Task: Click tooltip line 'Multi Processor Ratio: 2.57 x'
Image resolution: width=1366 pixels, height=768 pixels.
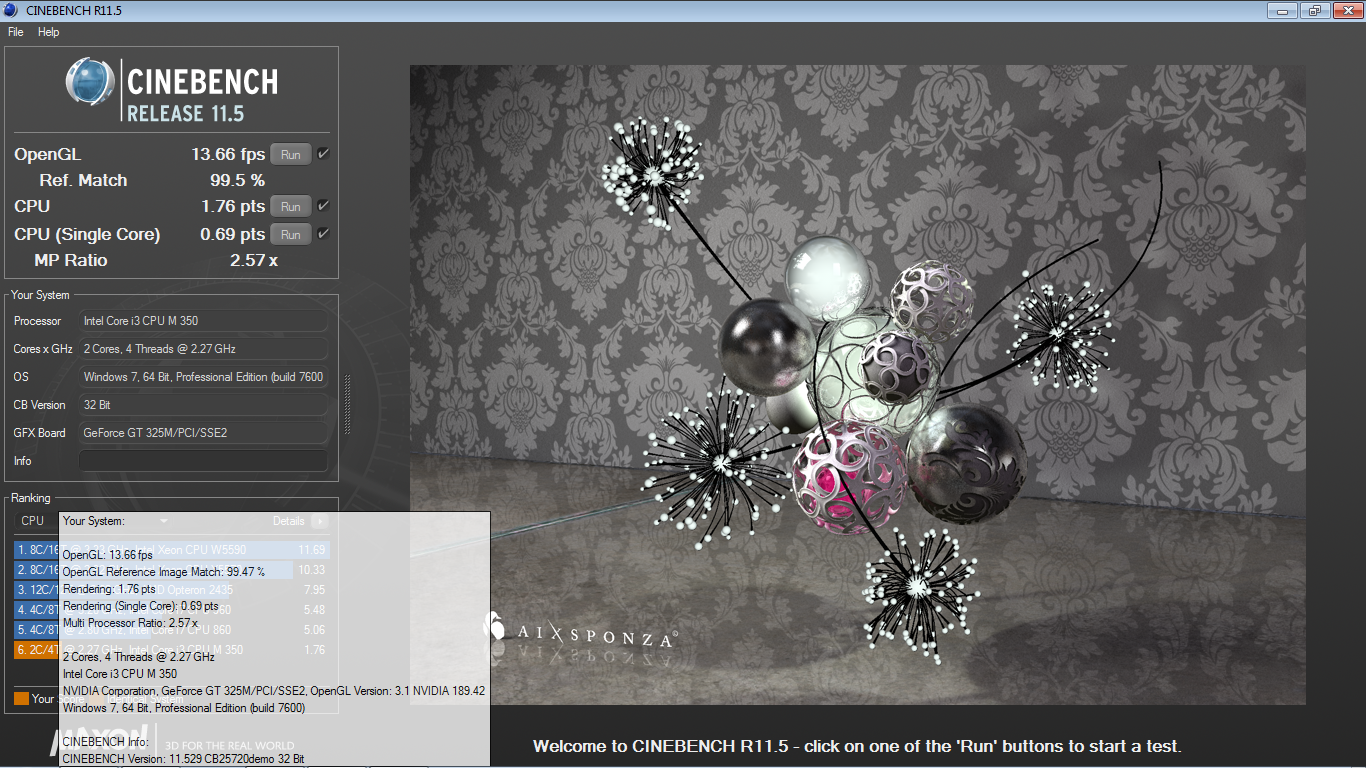Action: coord(130,623)
